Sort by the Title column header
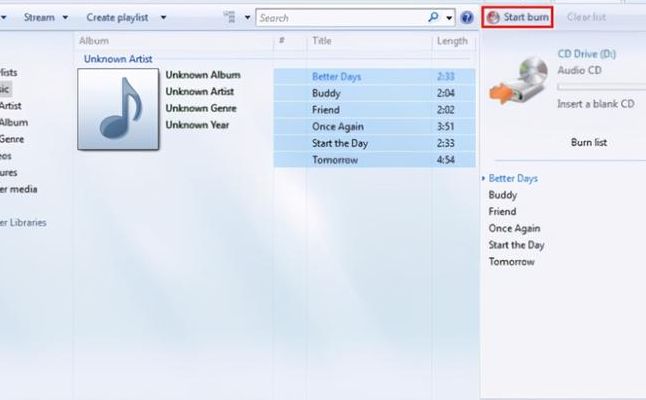 322,41
